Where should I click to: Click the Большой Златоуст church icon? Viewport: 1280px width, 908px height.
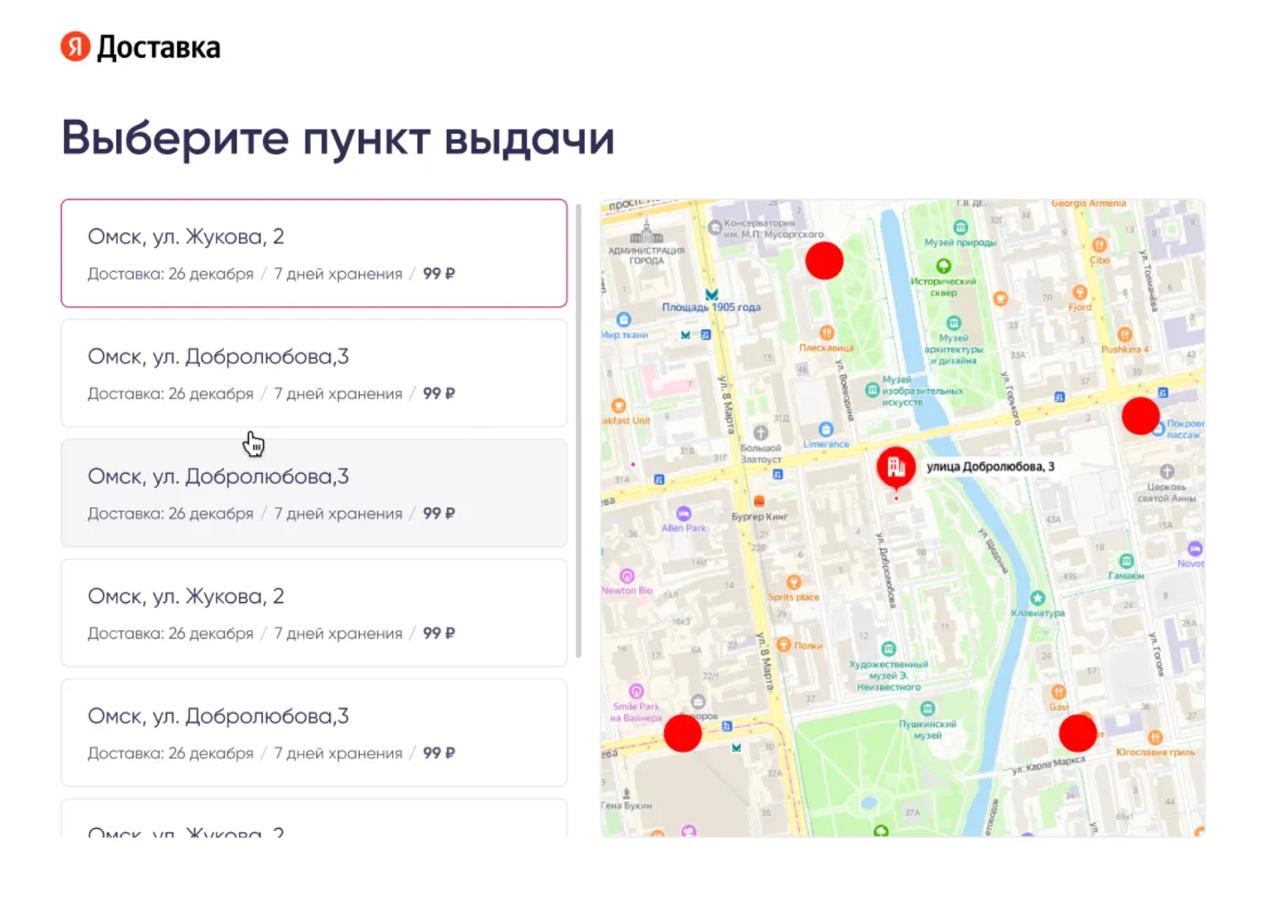[x=761, y=433]
